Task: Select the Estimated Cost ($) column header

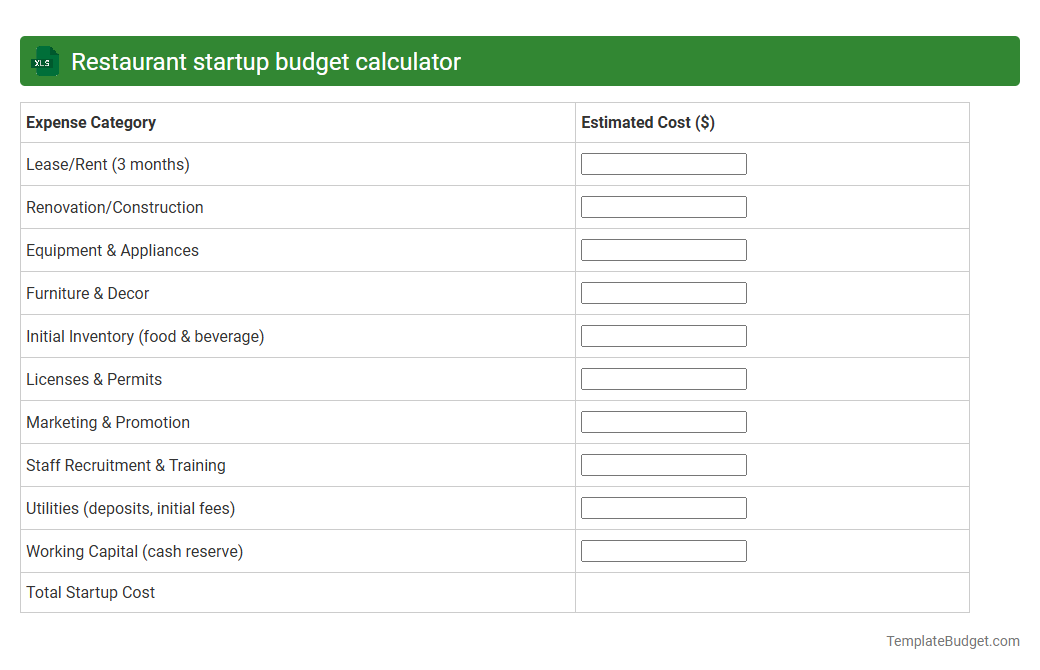Action: point(647,122)
